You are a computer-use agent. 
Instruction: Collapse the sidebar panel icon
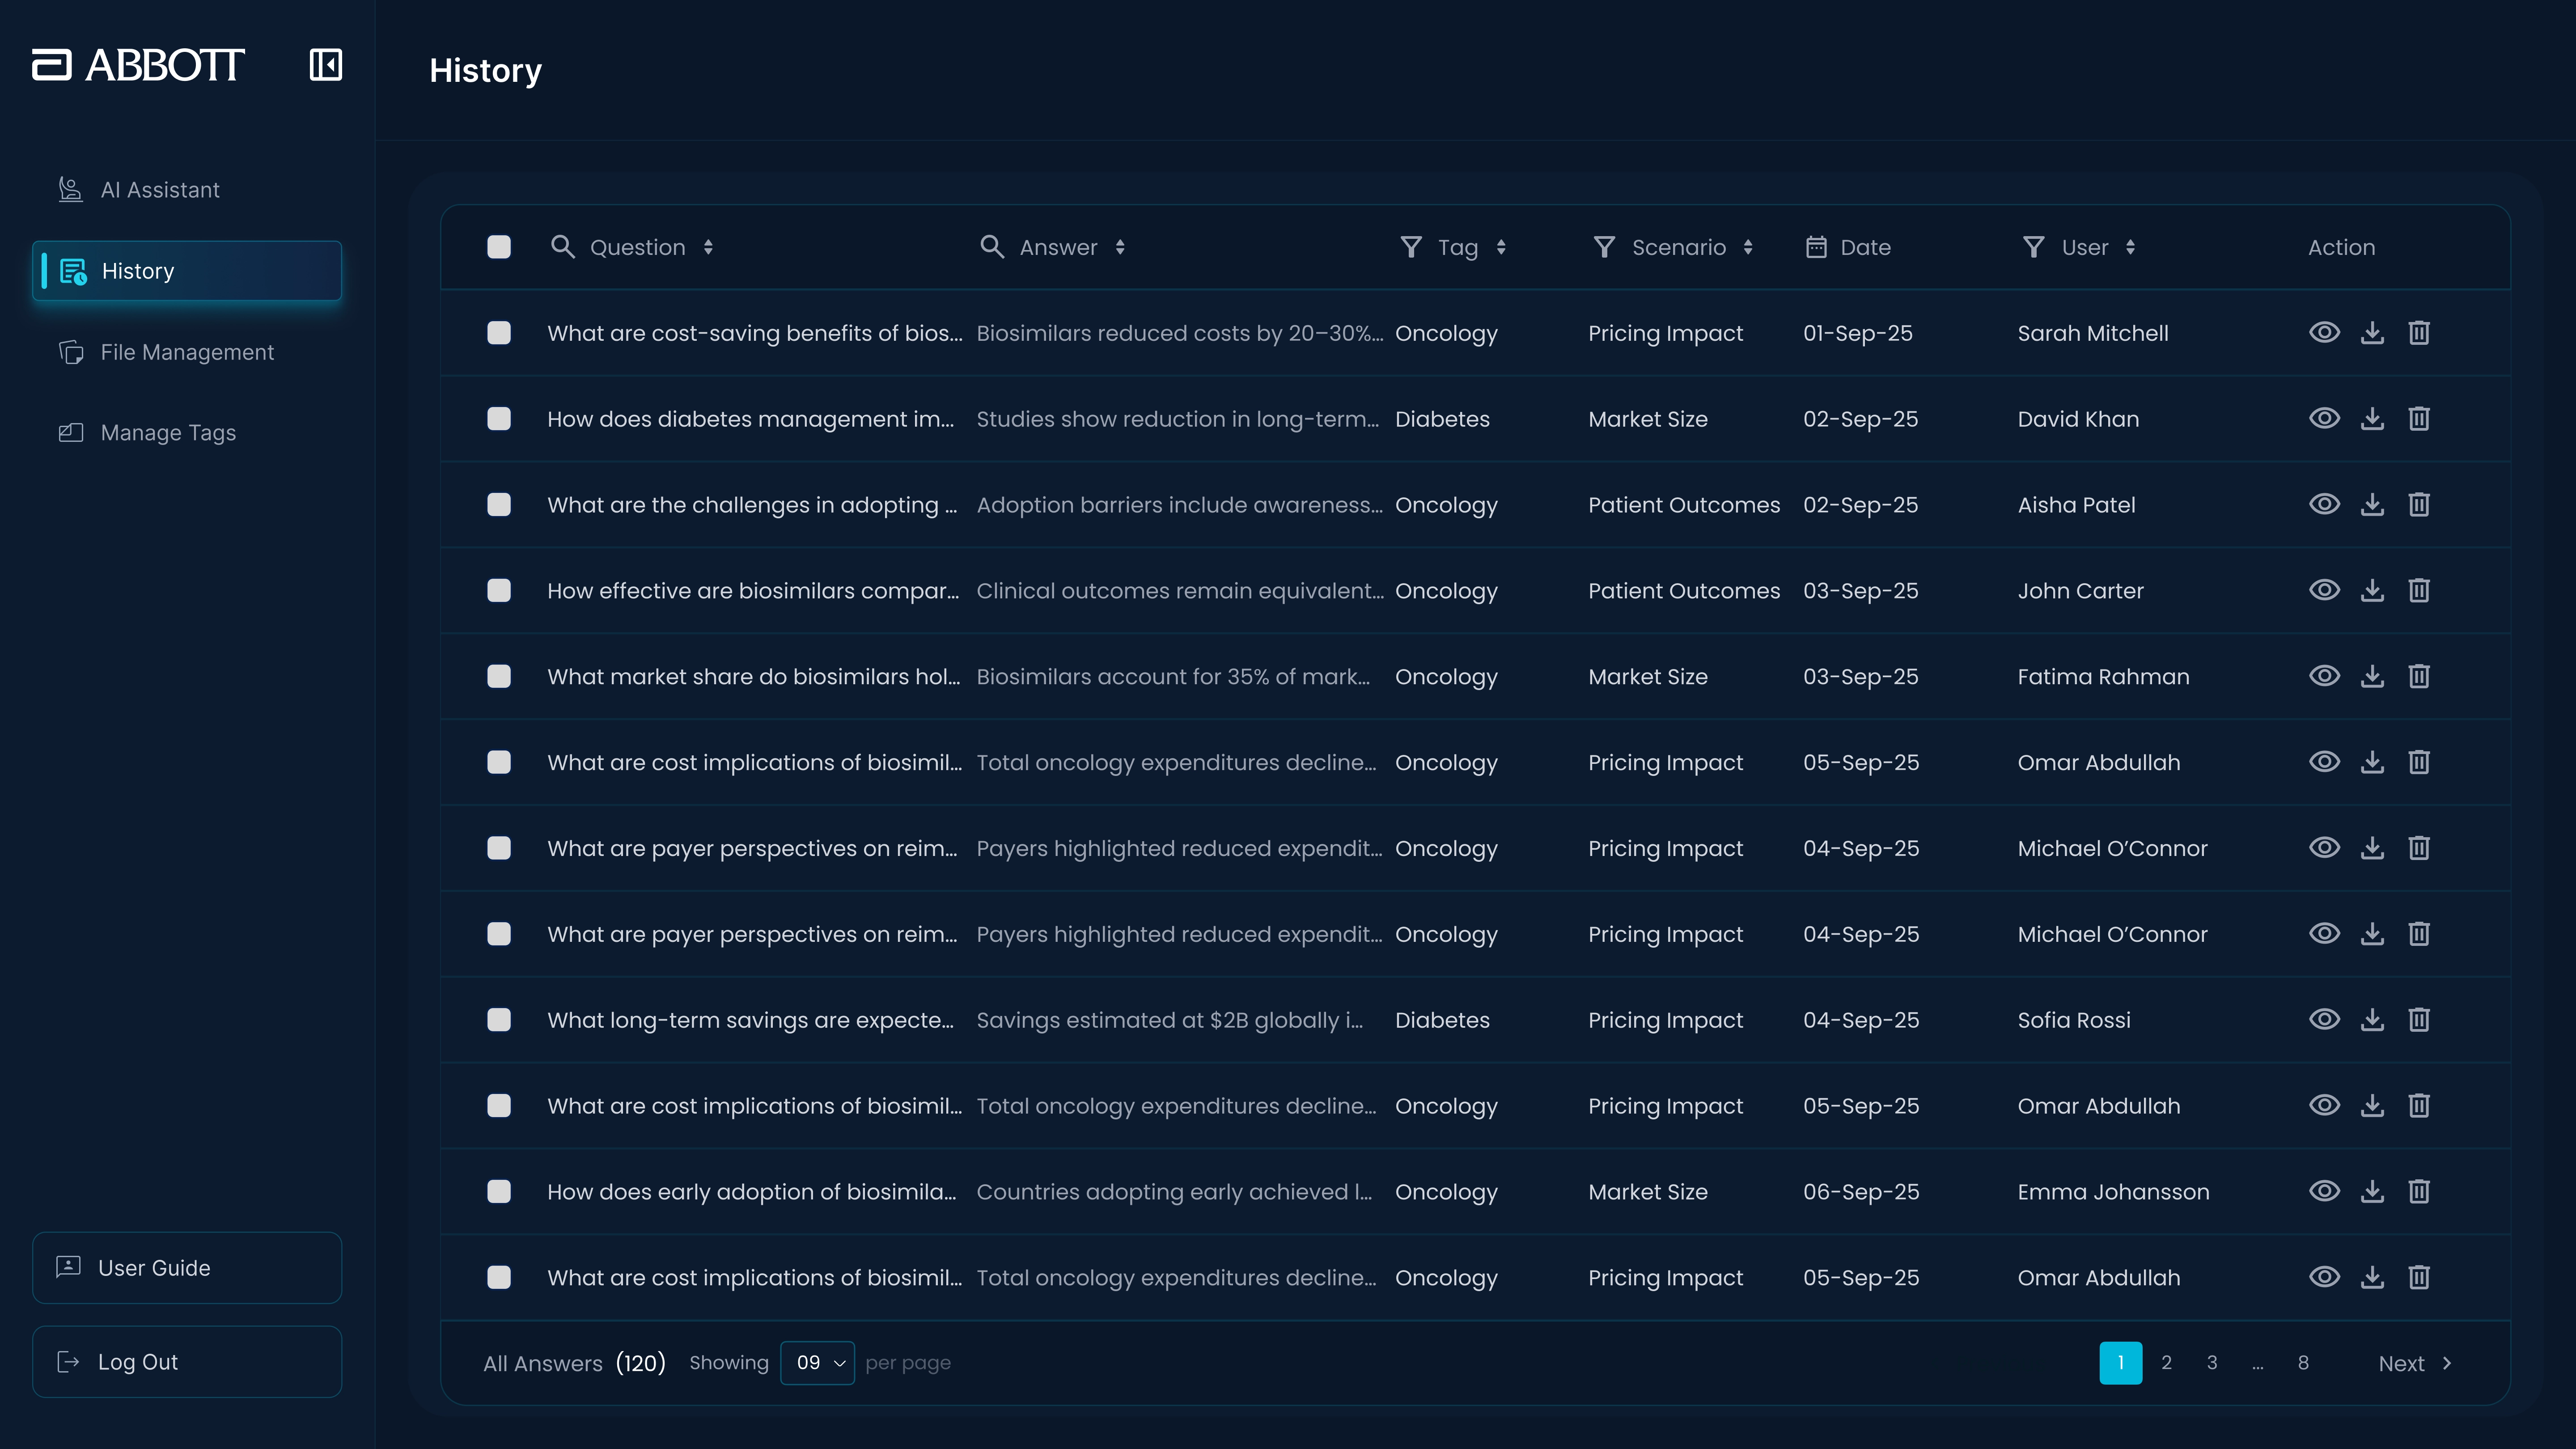click(325, 65)
